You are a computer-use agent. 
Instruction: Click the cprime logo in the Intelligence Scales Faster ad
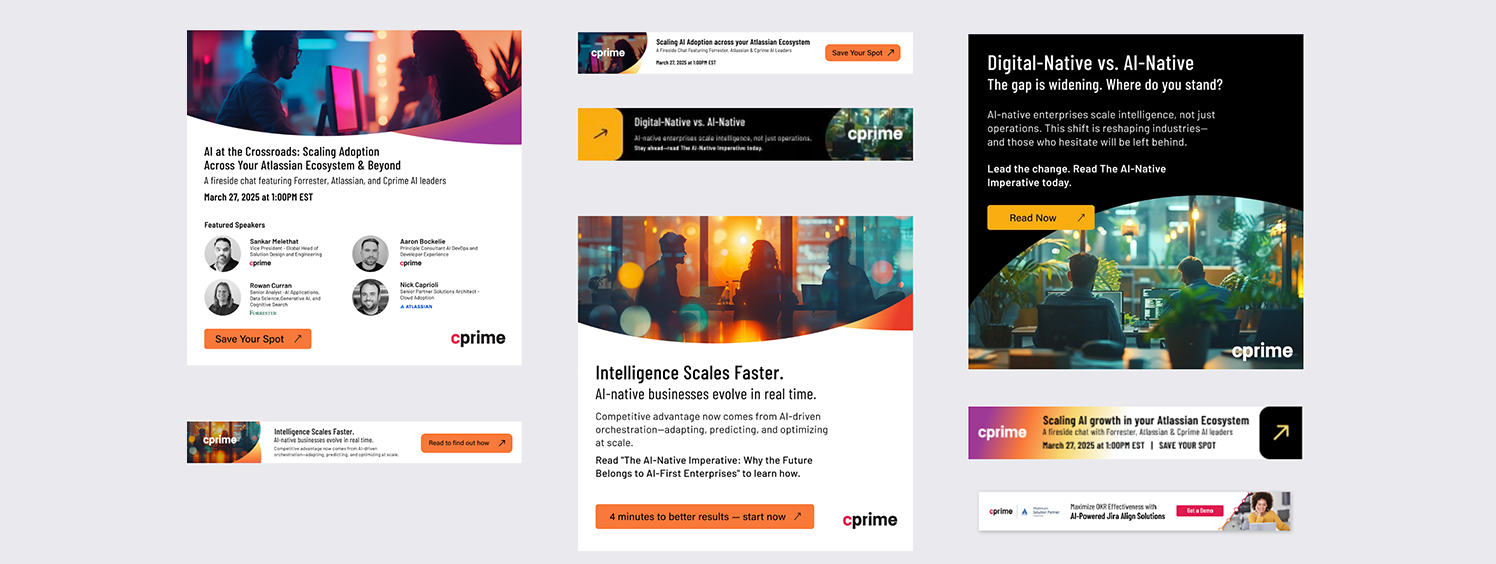click(870, 519)
